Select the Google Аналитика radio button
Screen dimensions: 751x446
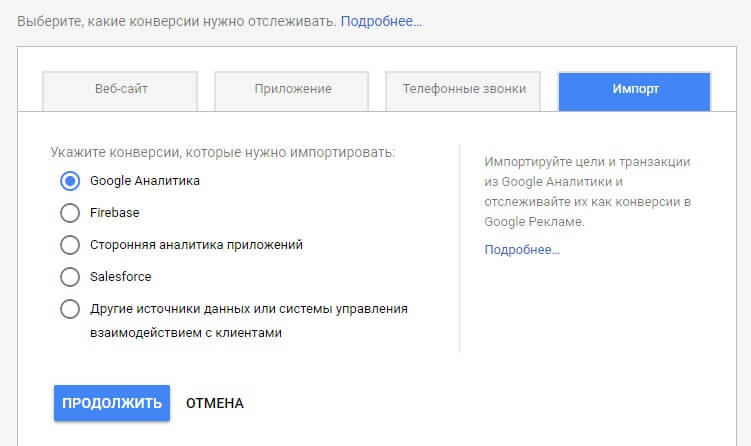click(70, 181)
